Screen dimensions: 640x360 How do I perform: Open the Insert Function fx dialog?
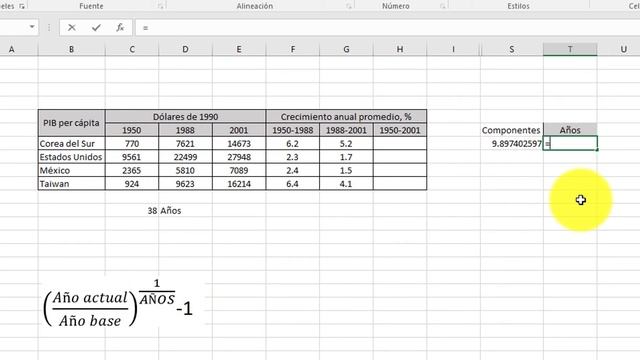pos(120,28)
